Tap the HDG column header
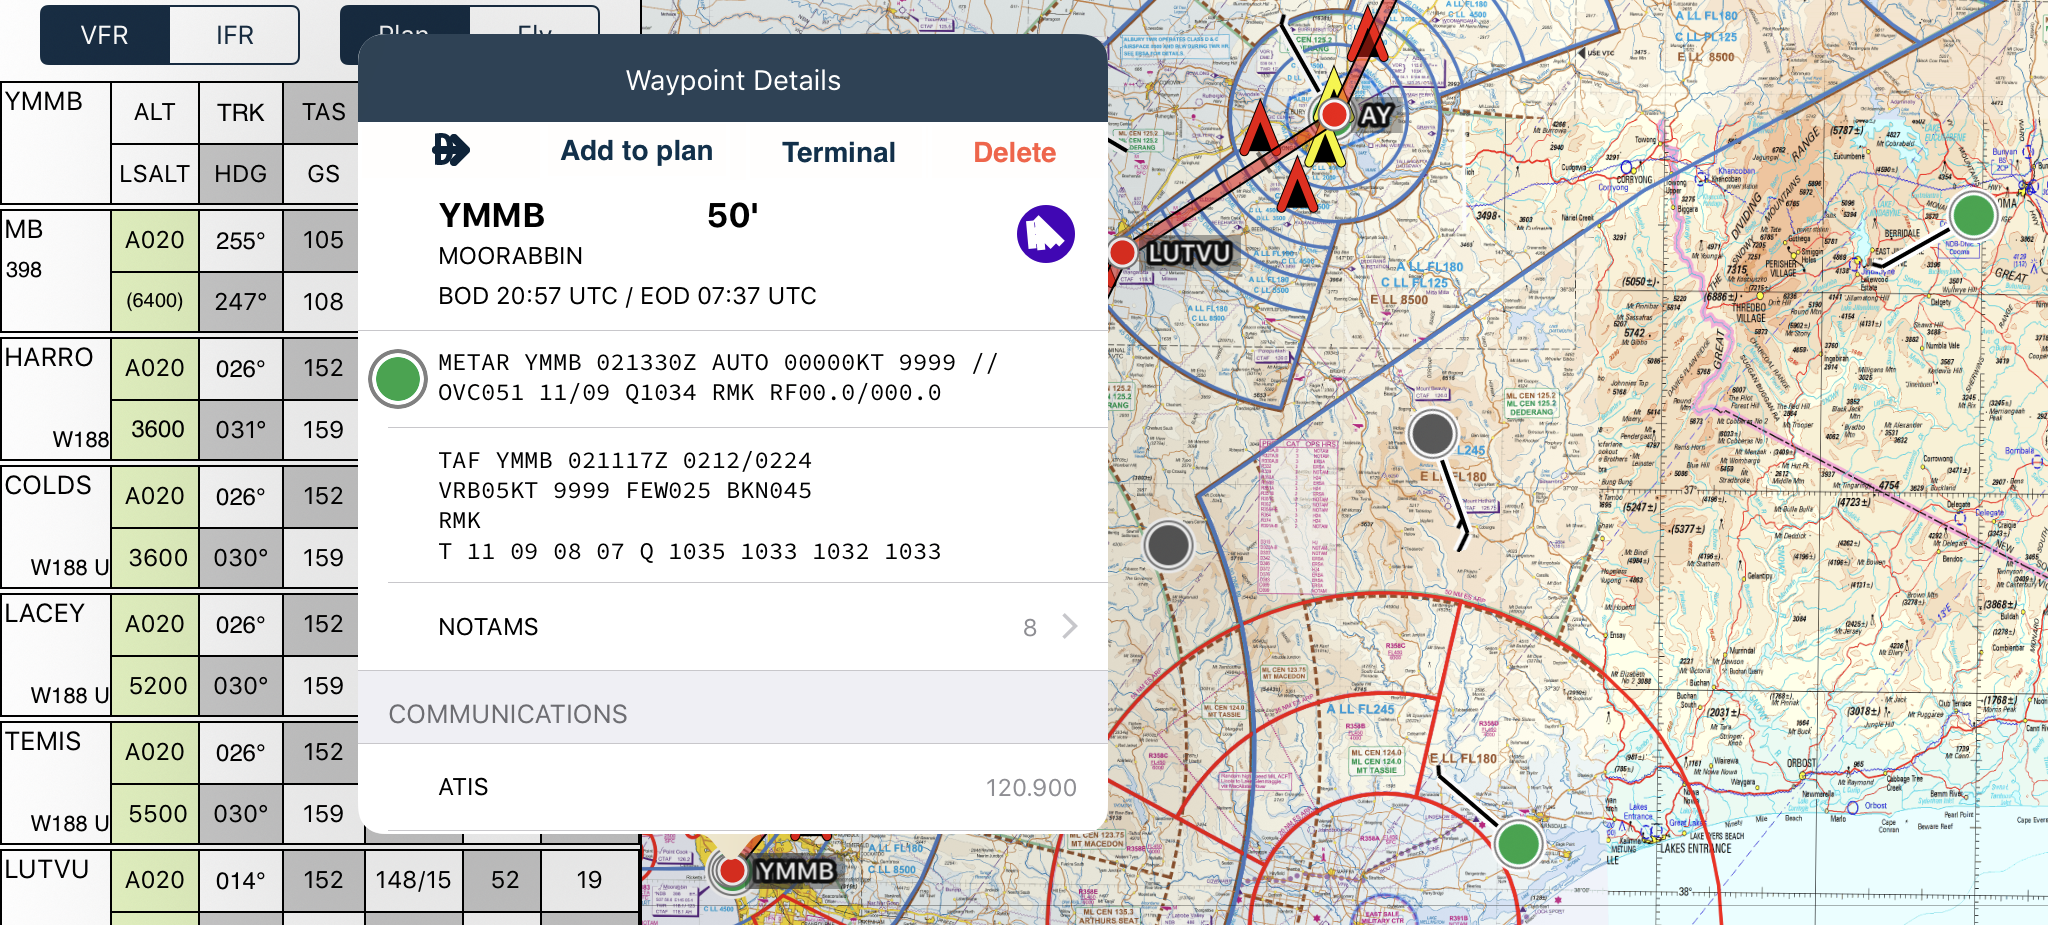Image resolution: width=2048 pixels, height=925 pixels. tap(241, 174)
